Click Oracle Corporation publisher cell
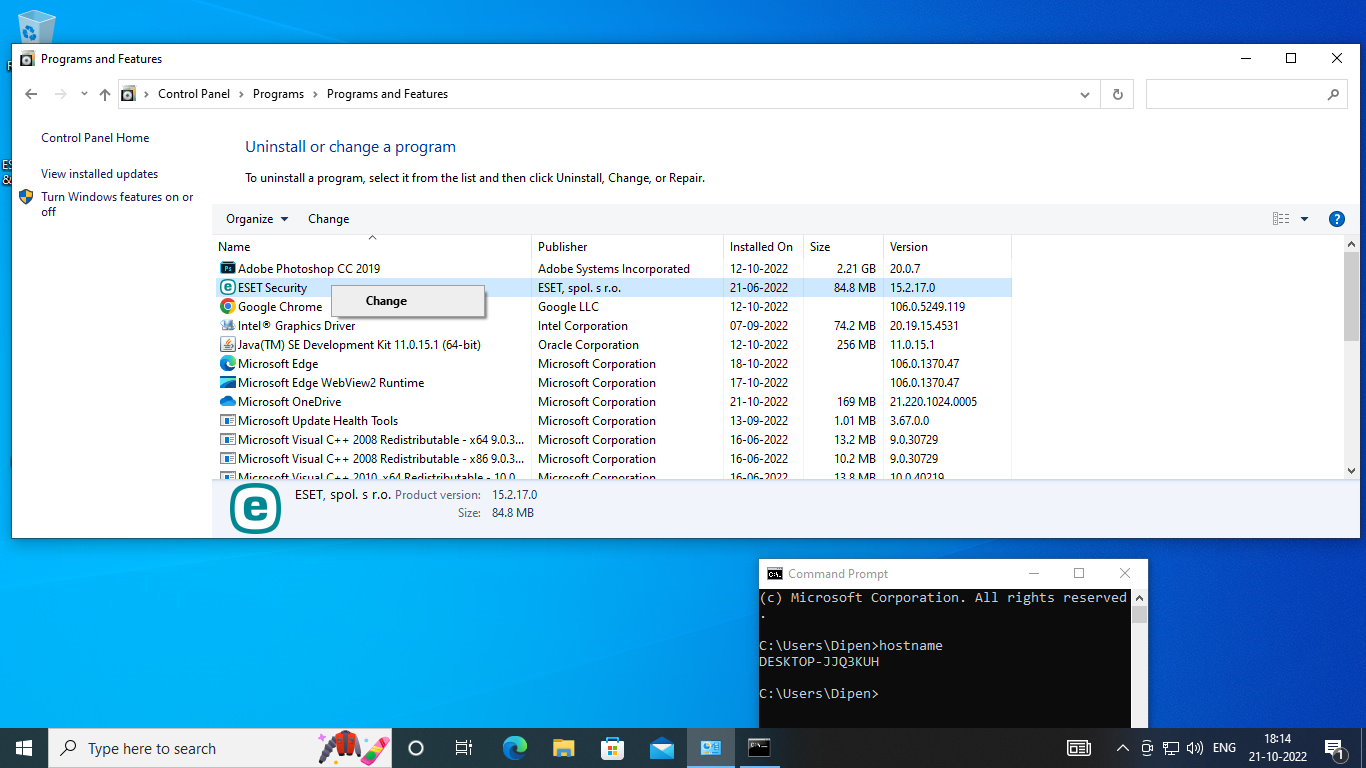The image size is (1366, 768). [x=588, y=344]
